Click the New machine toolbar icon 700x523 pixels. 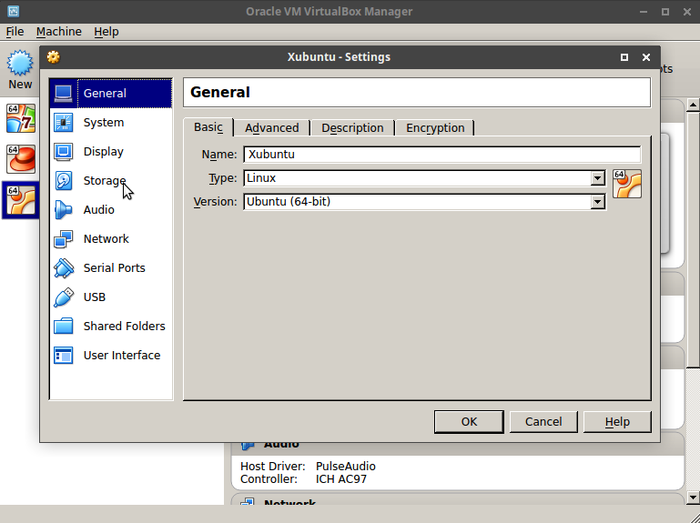click(20, 63)
